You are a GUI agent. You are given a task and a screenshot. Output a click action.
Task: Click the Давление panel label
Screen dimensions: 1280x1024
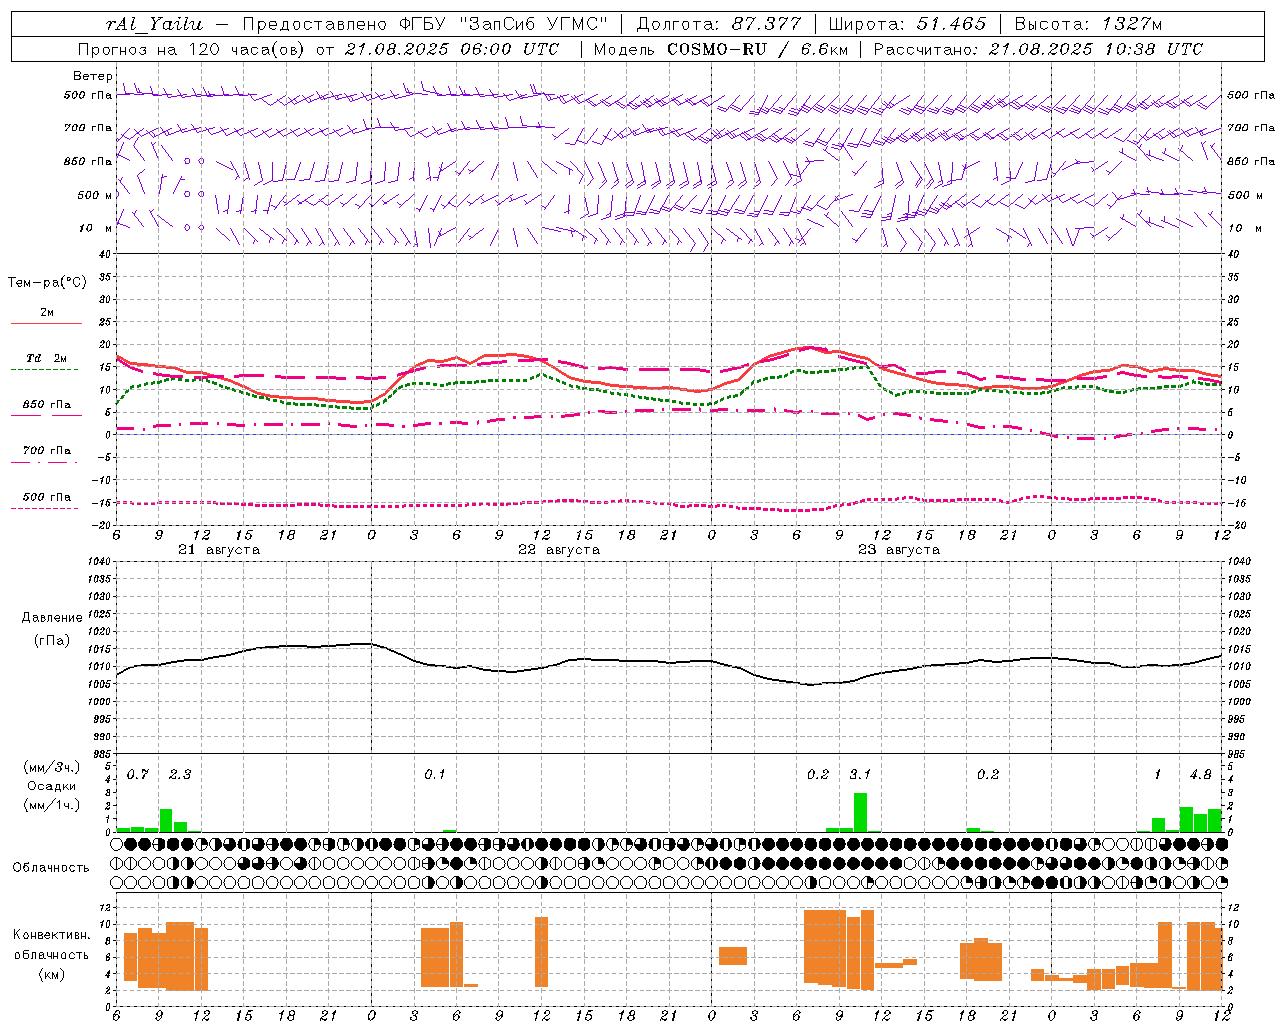click(52, 618)
